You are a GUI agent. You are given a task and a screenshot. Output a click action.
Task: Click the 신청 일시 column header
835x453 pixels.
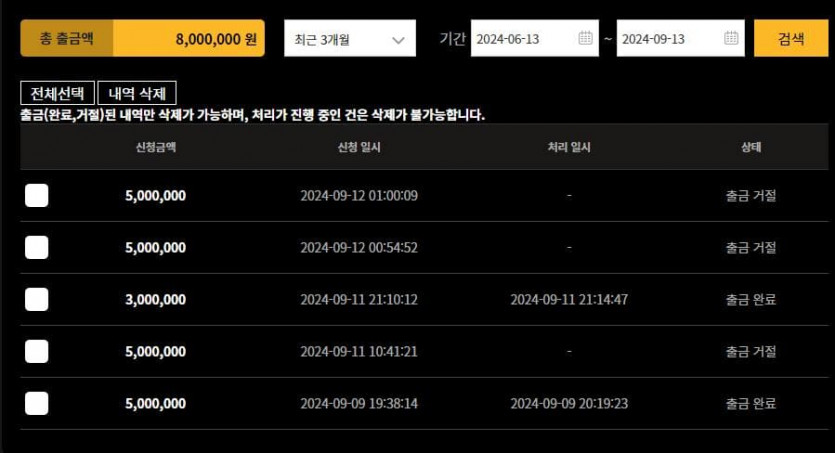point(359,147)
